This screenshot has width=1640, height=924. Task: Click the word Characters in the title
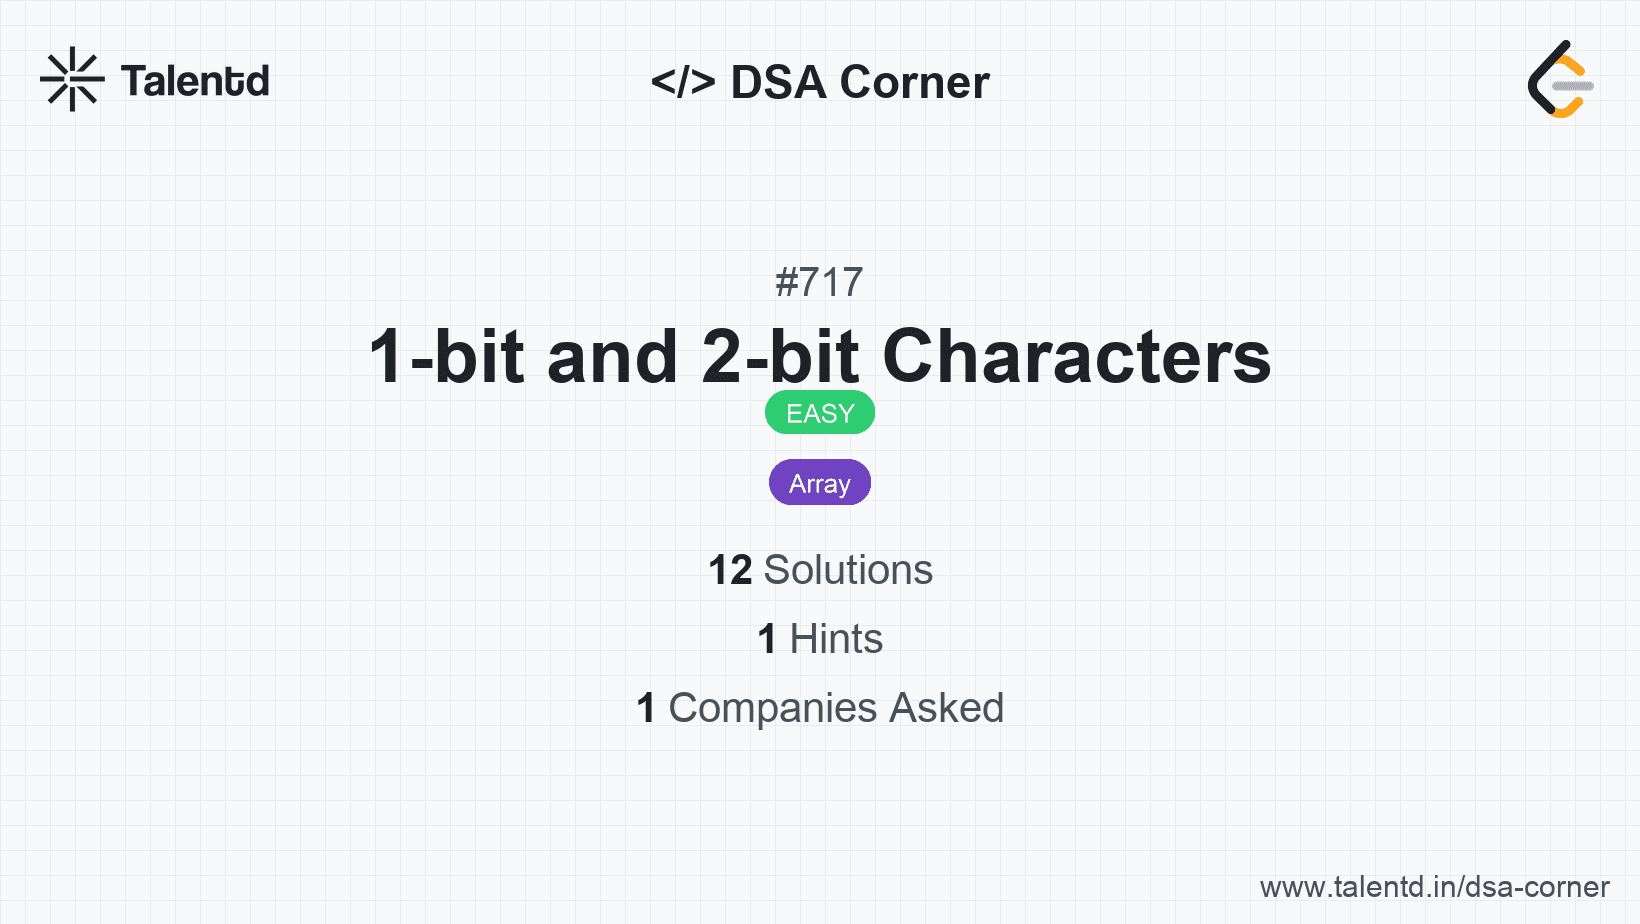coord(1076,357)
